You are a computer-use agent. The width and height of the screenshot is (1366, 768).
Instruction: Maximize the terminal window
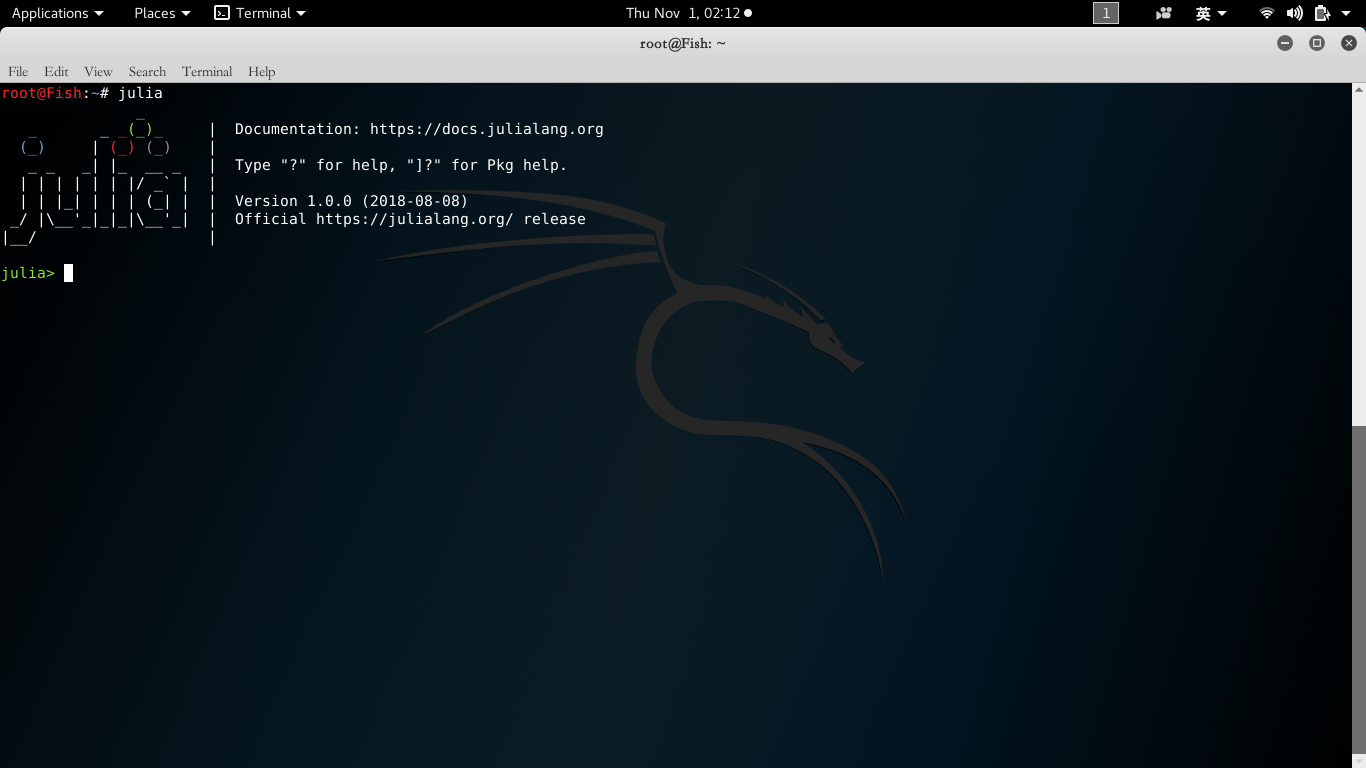coord(1317,43)
